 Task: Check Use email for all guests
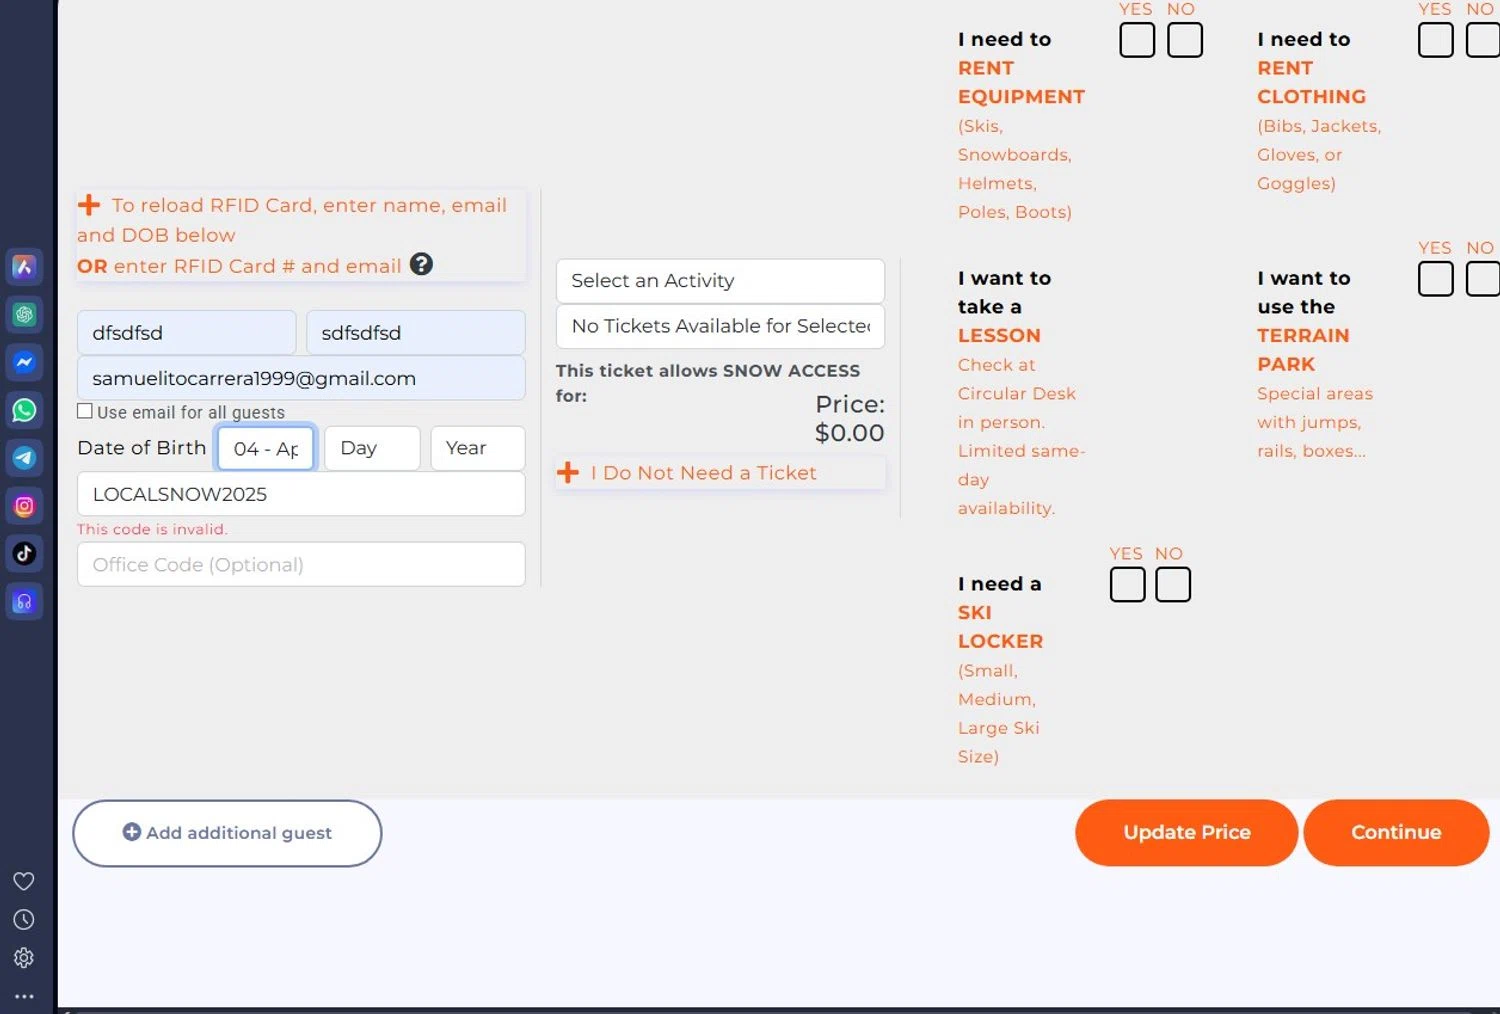(x=85, y=411)
